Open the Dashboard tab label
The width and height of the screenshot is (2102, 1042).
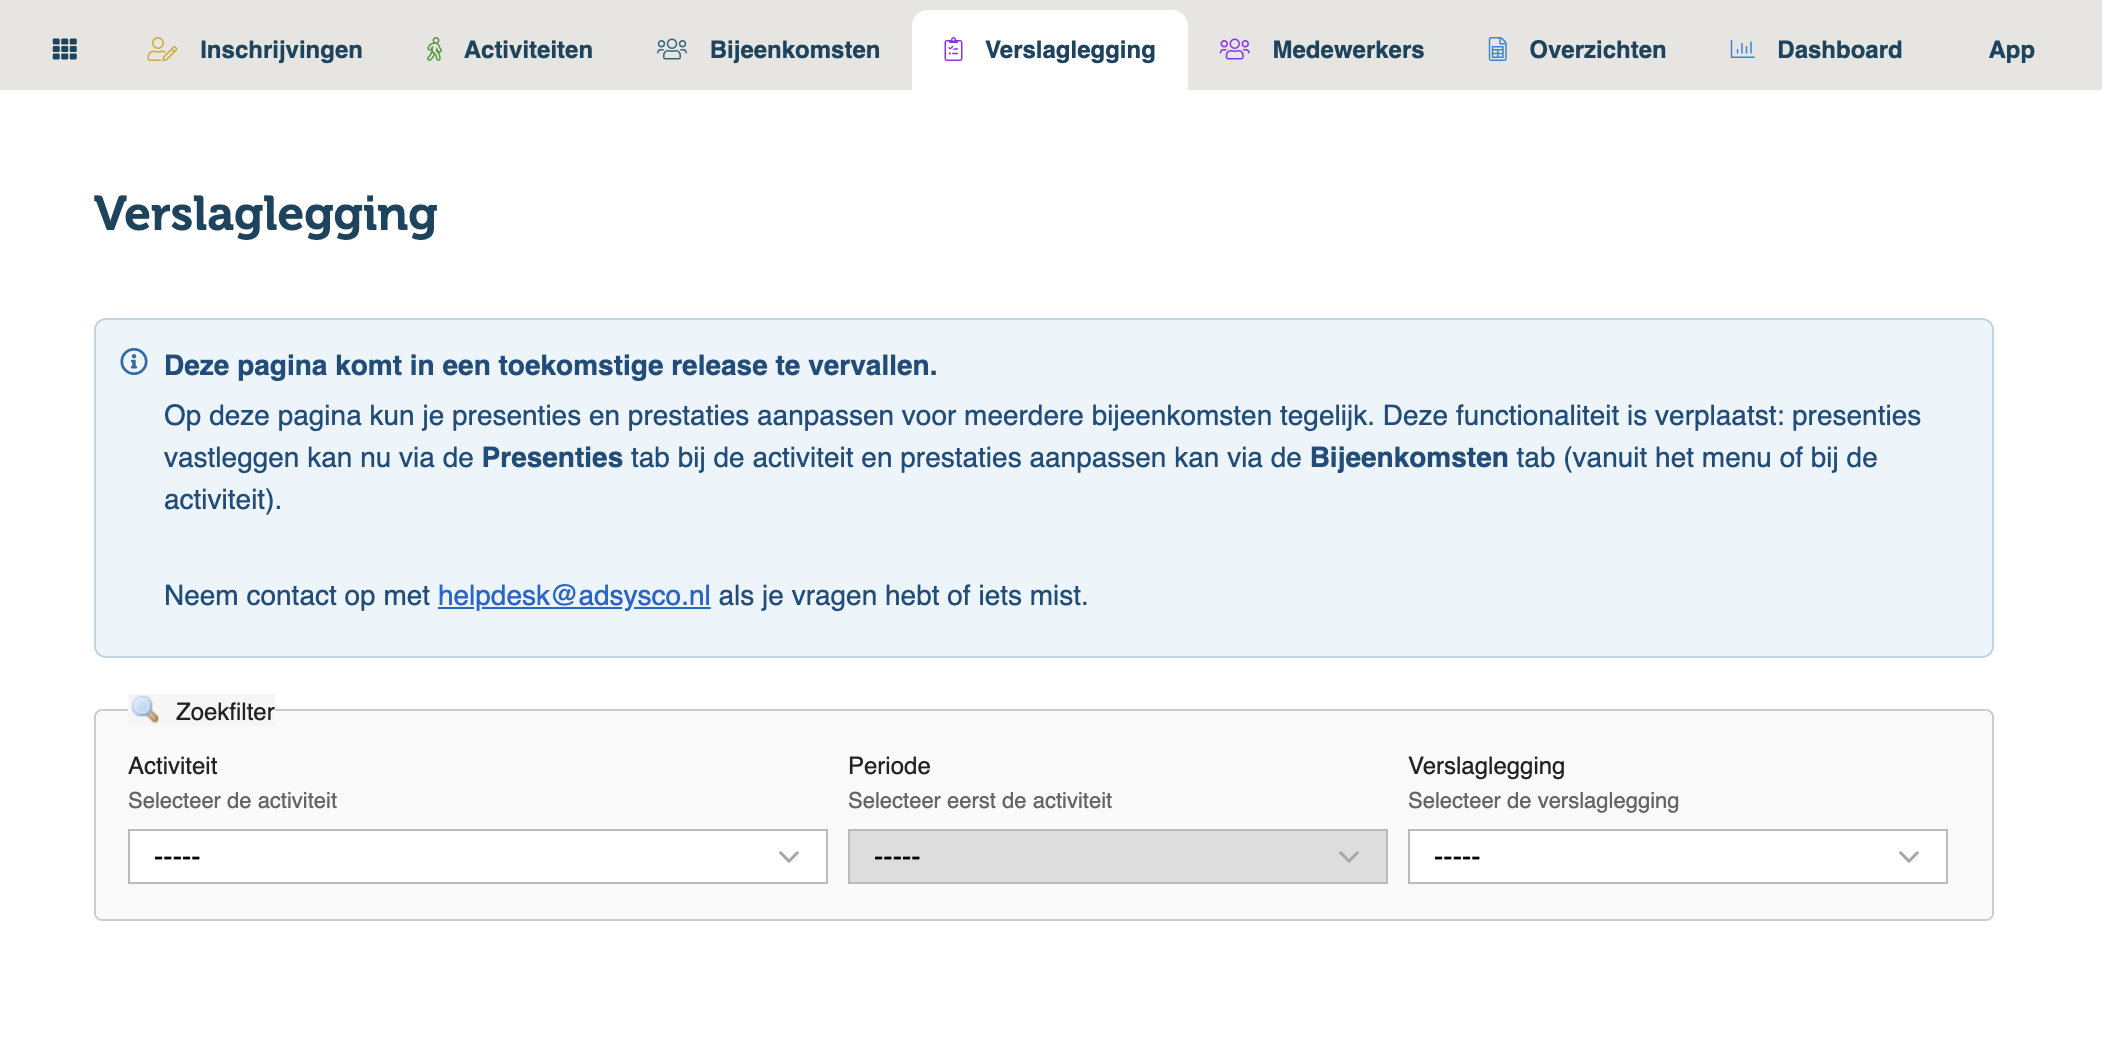click(x=1839, y=50)
